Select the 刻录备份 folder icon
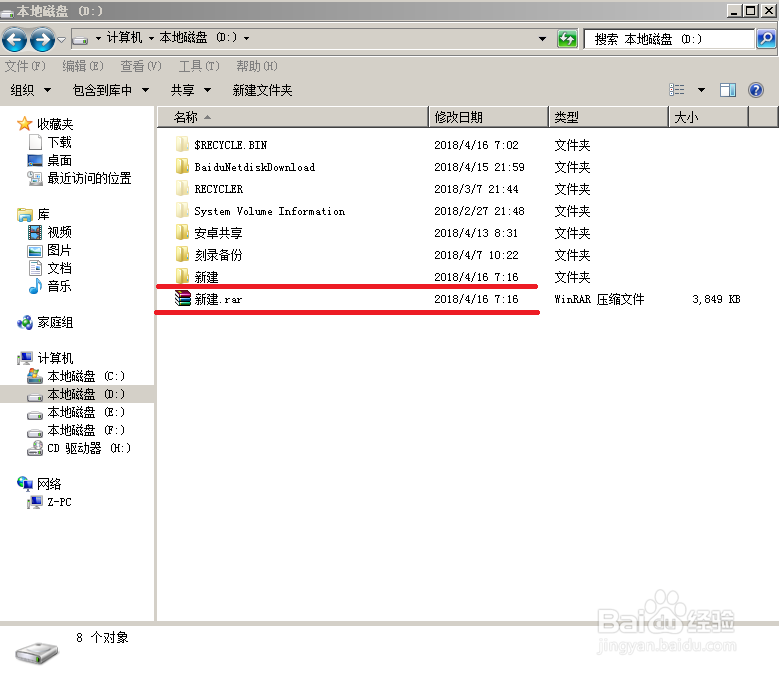The width and height of the screenshot is (779, 673). pyautogui.click(x=182, y=254)
